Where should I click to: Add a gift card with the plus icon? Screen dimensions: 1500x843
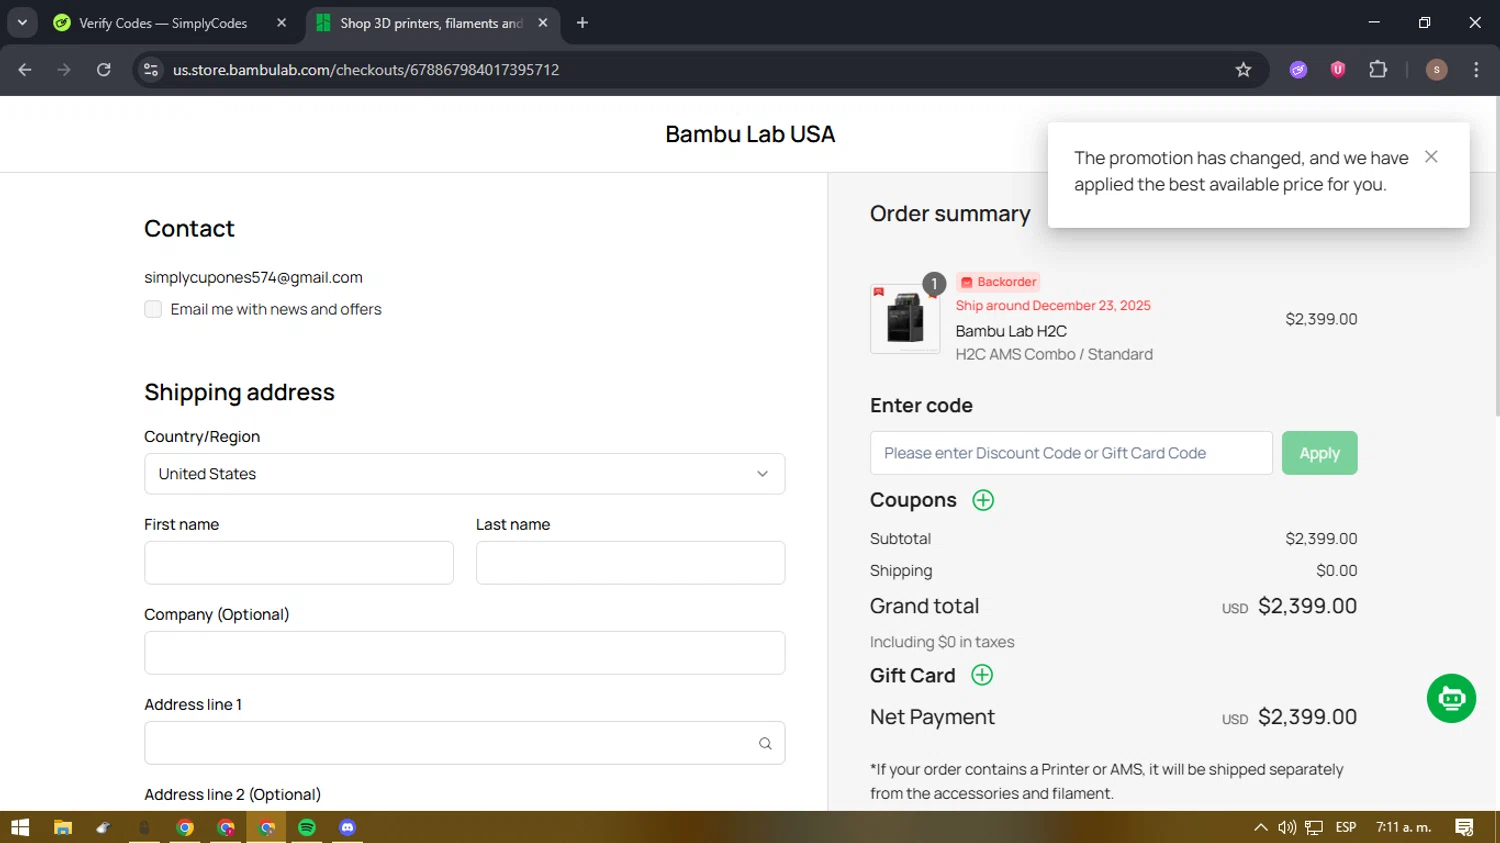(982, 675)
